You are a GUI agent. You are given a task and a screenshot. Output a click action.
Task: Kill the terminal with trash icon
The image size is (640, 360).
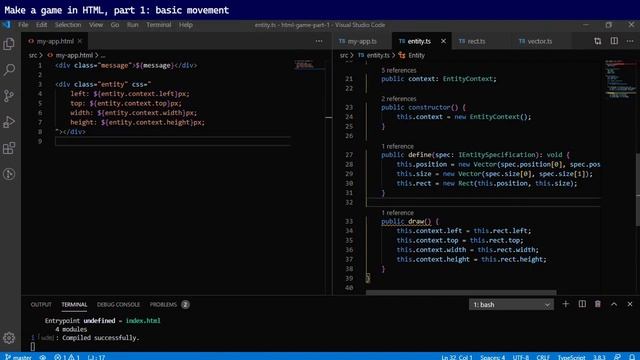pos(598,304)
